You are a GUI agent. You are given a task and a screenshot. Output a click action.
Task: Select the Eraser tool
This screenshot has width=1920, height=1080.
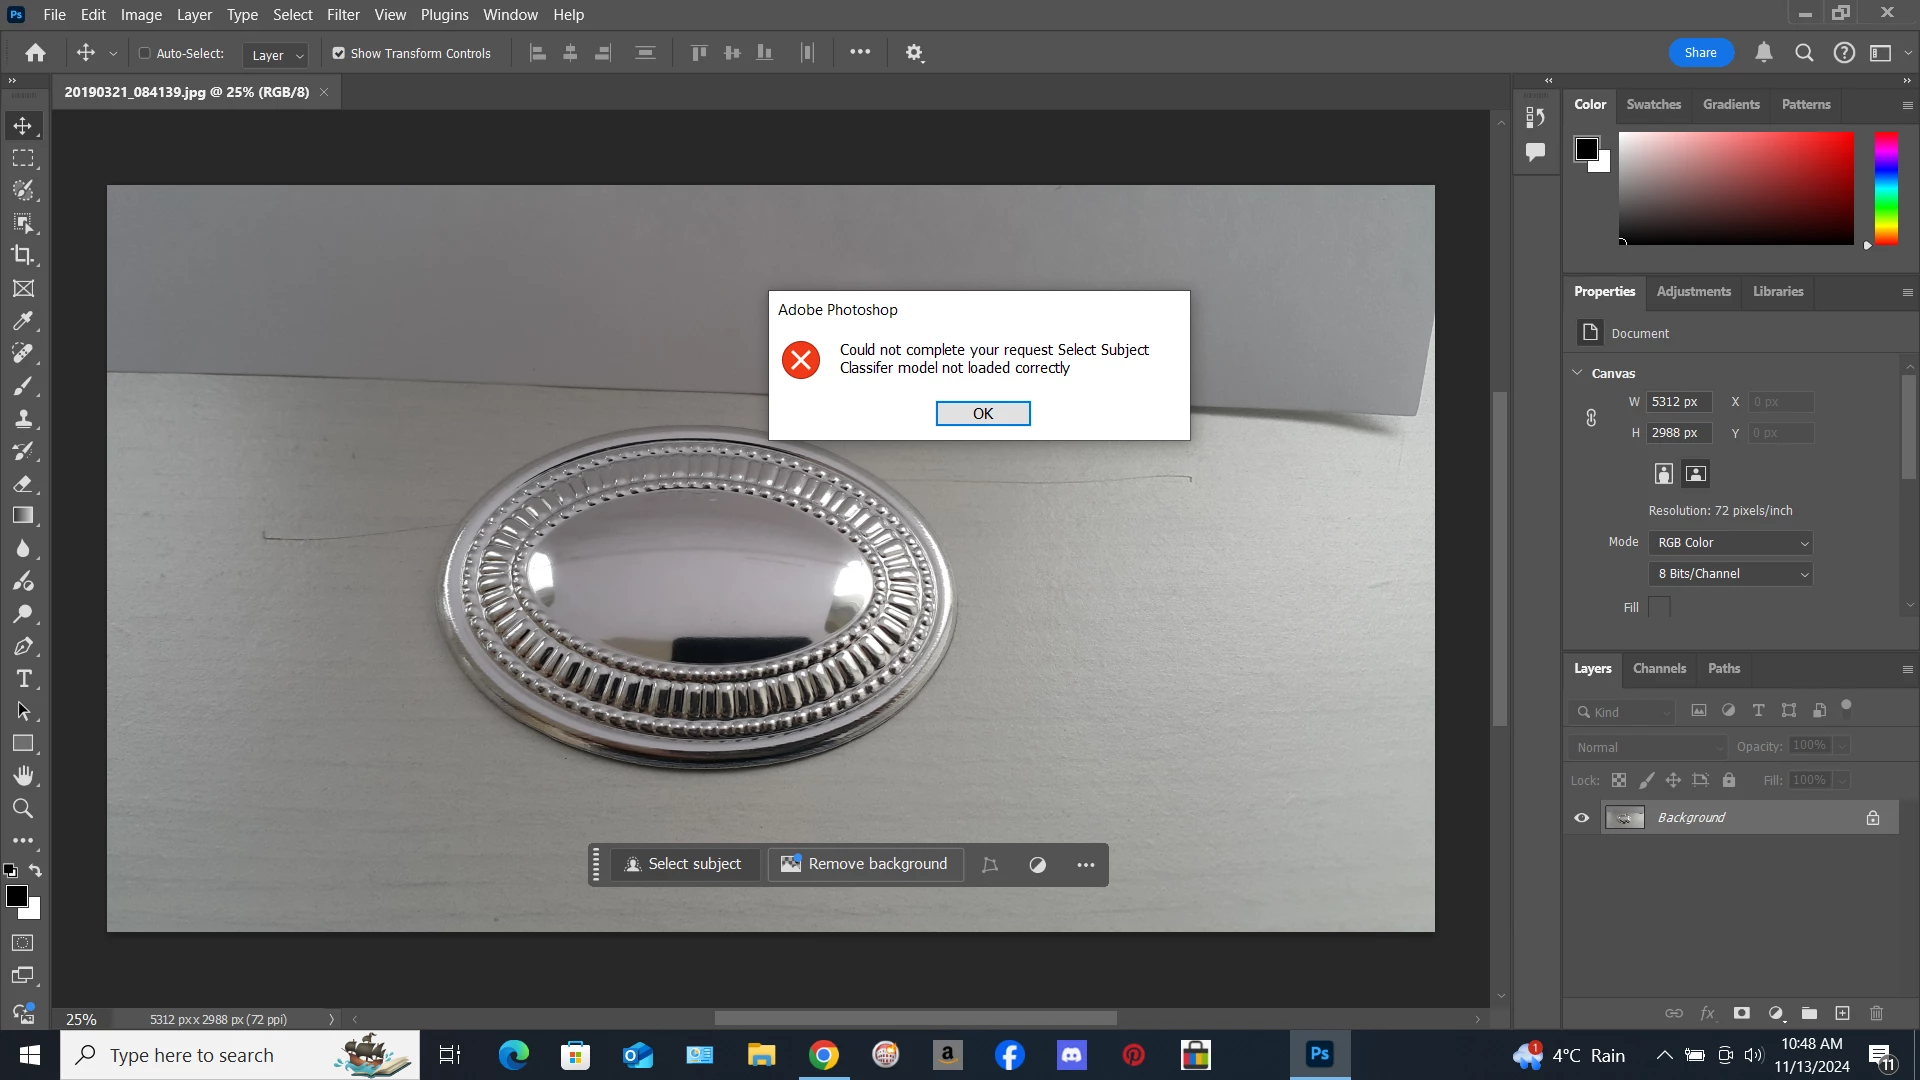pos(23,484)
